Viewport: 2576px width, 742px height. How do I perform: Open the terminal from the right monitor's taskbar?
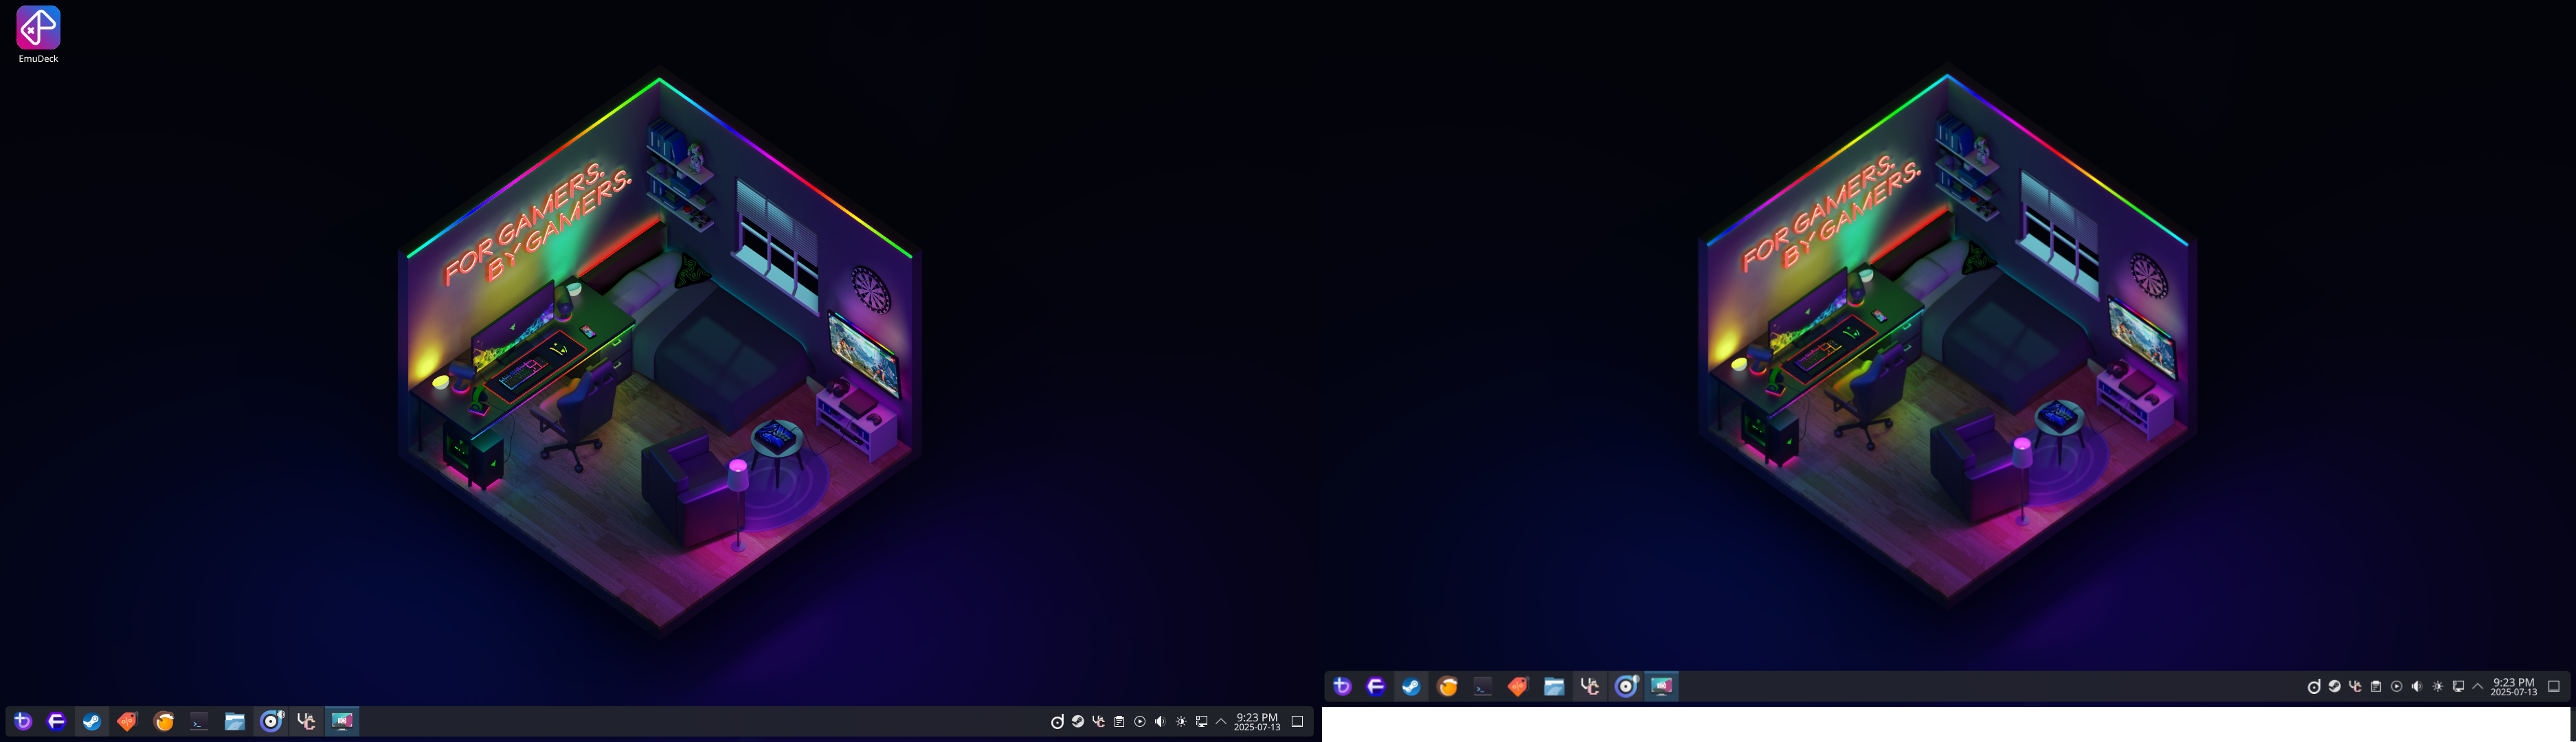pos(1483,686)
